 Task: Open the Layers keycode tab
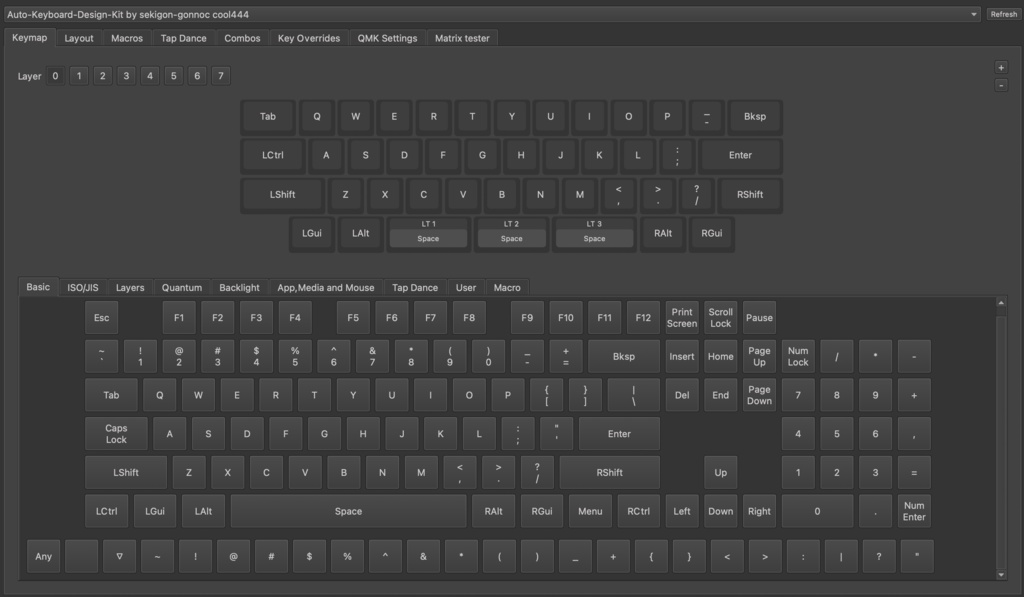point(130,287)
